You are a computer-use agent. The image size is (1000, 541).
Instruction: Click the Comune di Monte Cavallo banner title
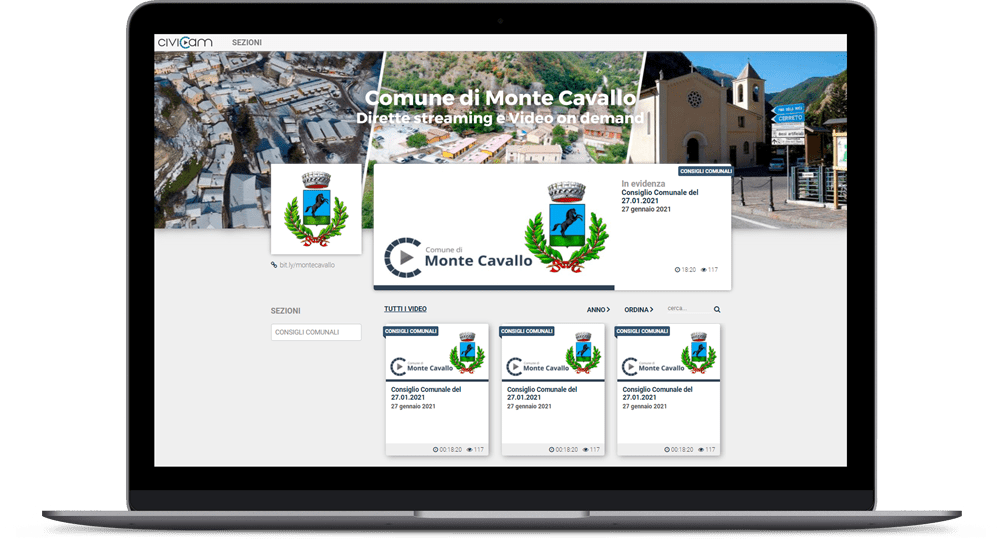click(x=500, y=98)
